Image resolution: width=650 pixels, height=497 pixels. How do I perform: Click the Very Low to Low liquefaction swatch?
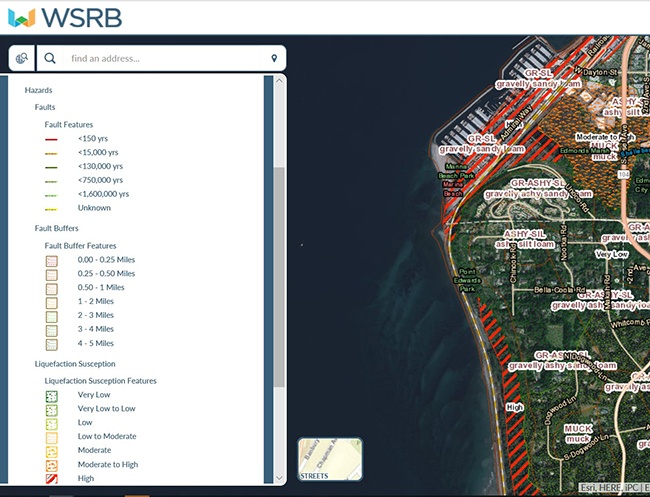(52, 410)
